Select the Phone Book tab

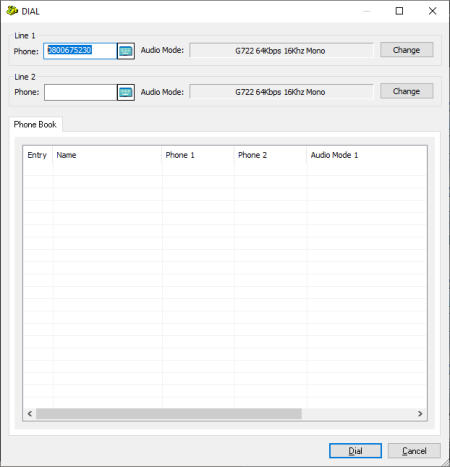coord(35,125)
